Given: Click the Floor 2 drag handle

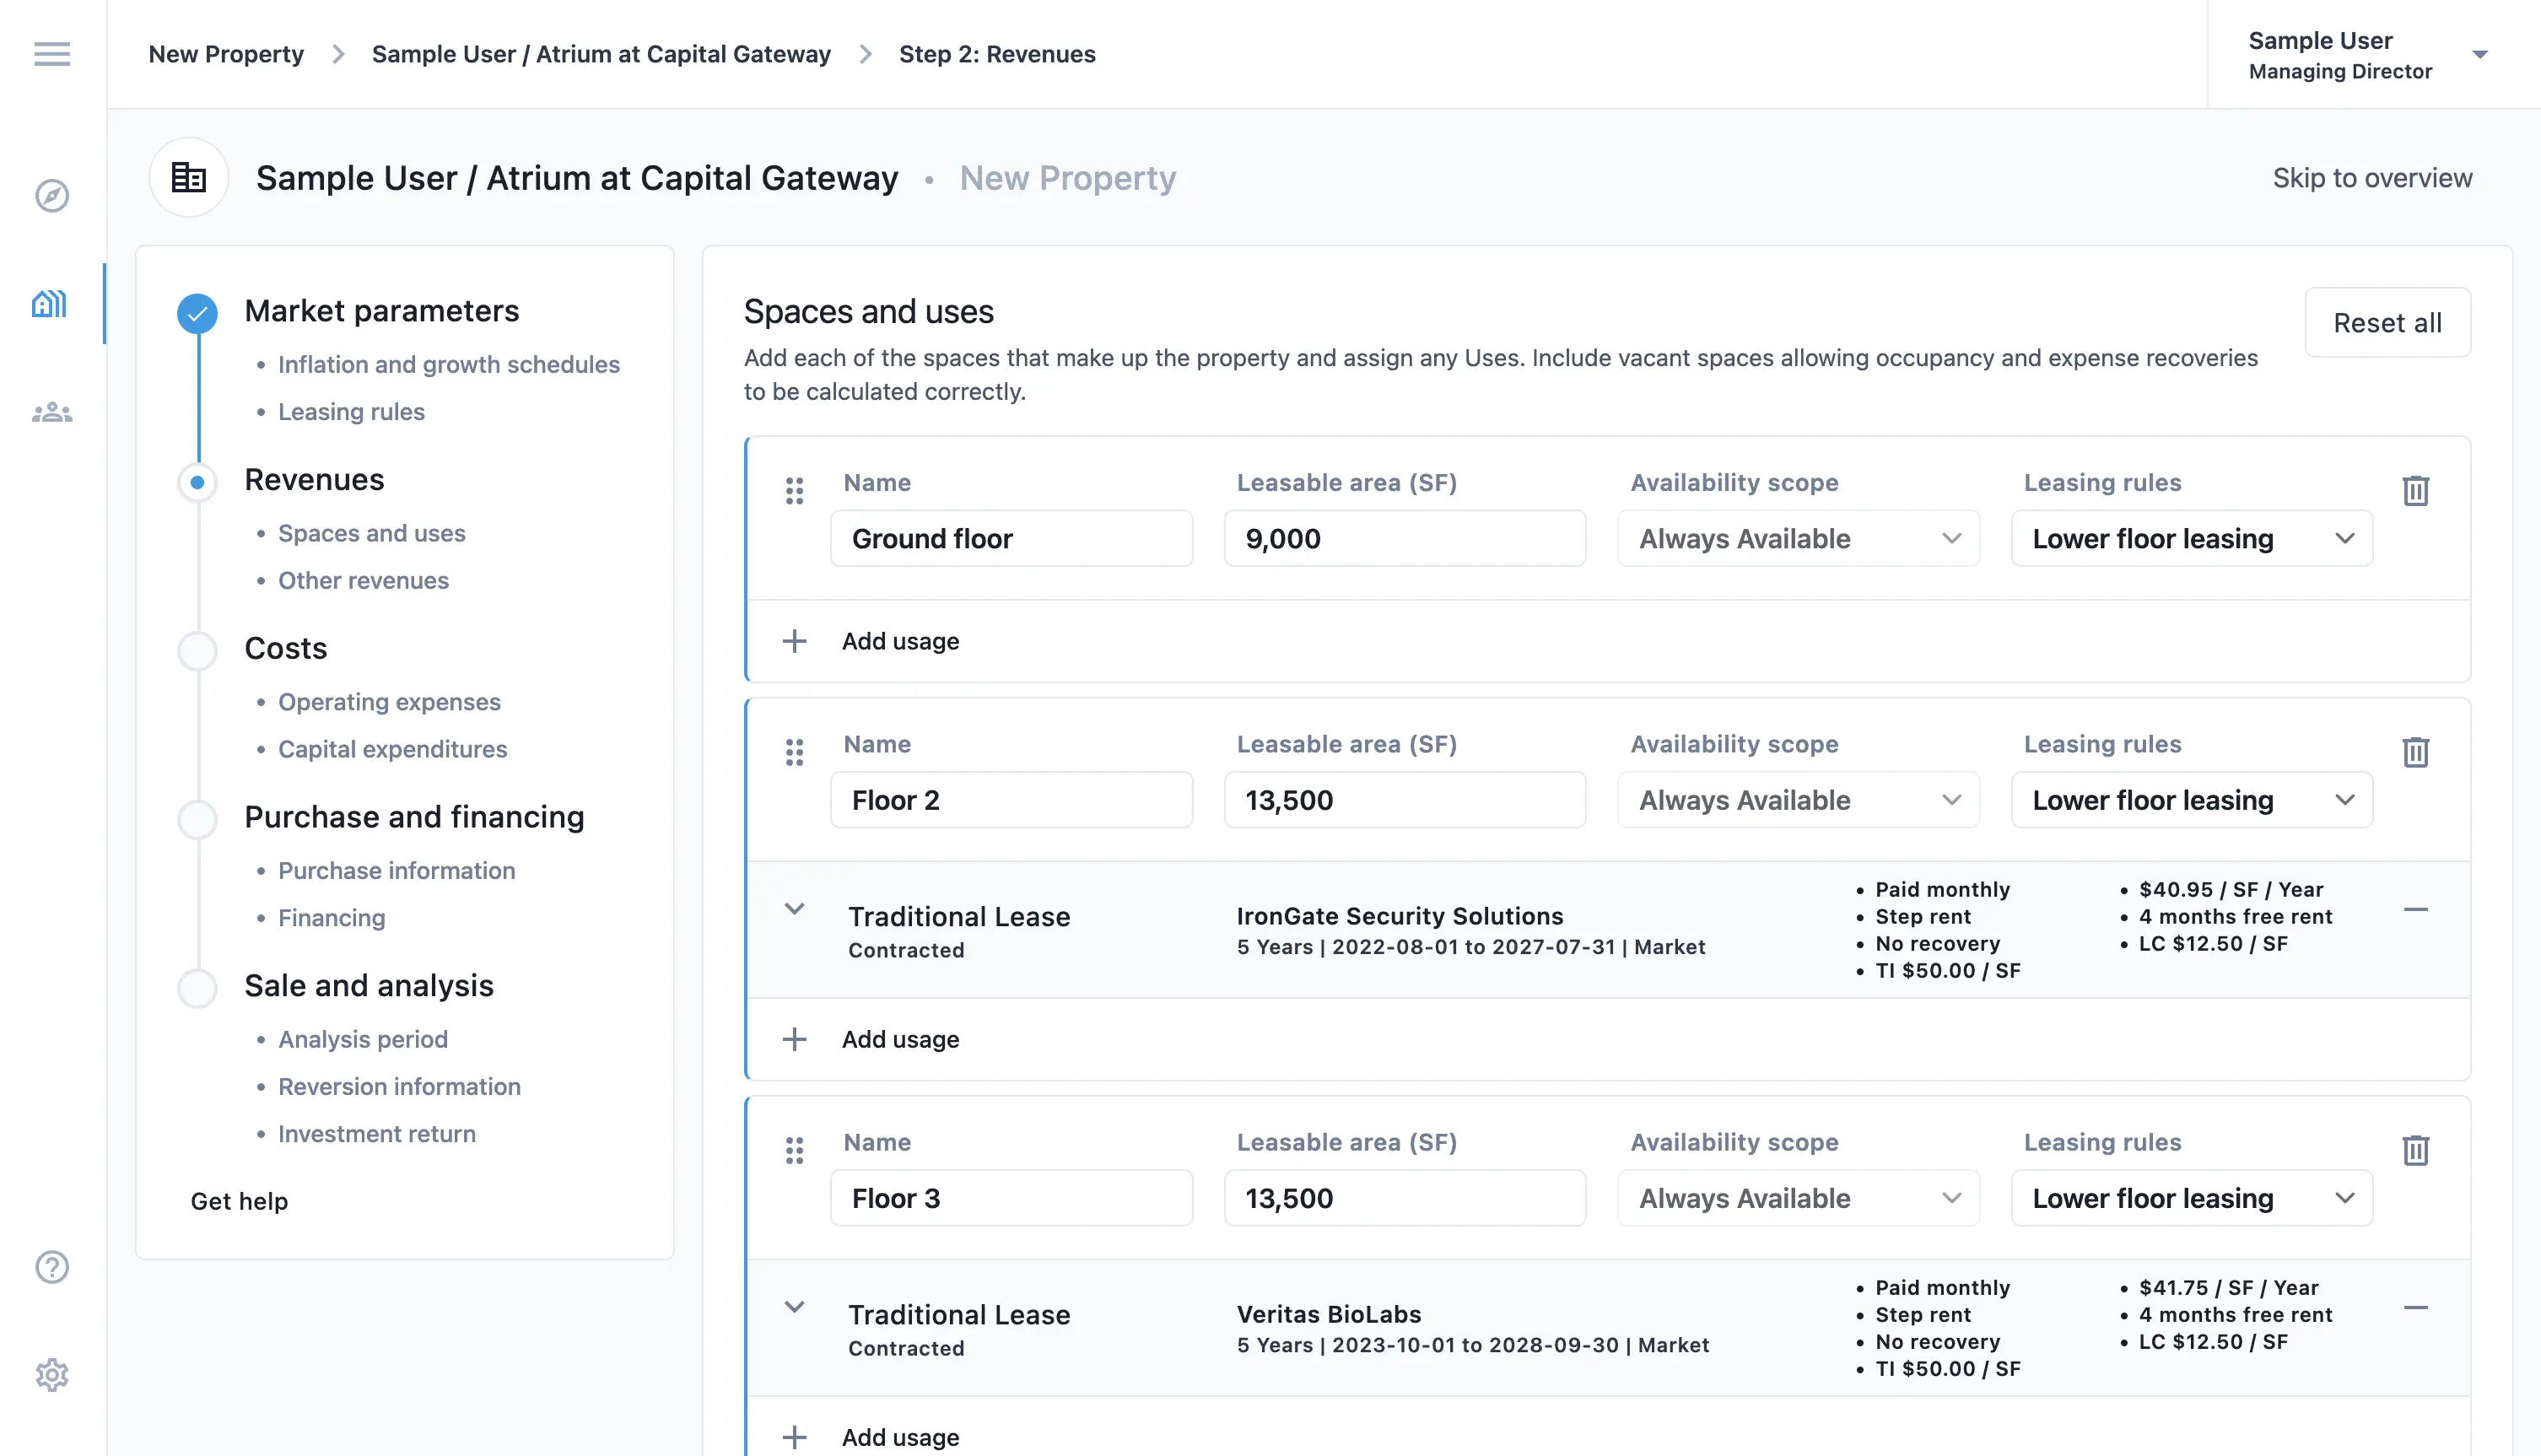Looking at the screenshot, I should (x=794, y=752).
